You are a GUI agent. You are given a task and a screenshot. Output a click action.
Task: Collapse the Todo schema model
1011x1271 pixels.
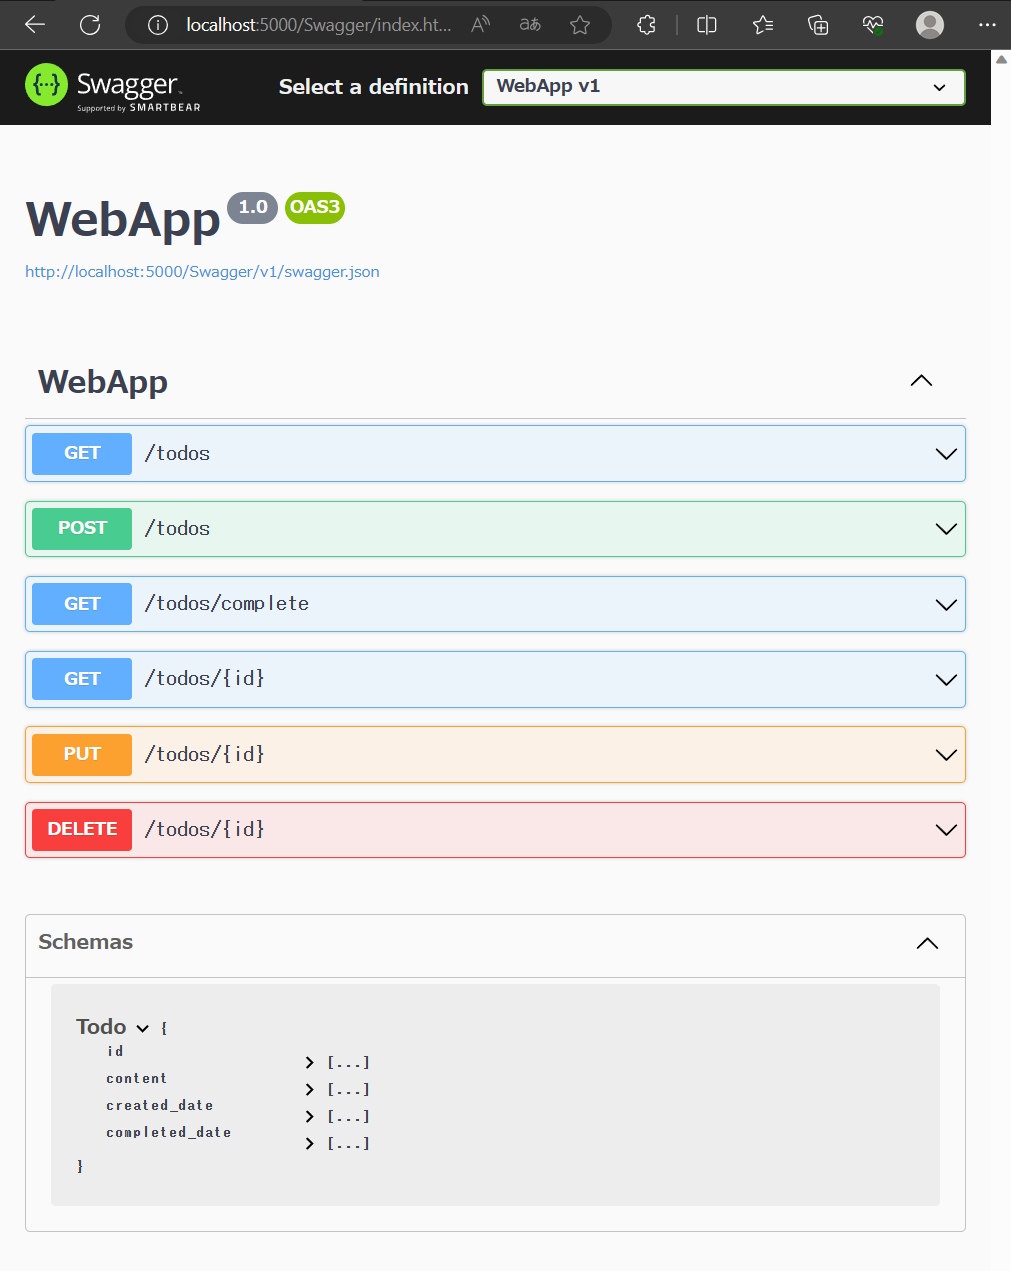point(143,1028)
